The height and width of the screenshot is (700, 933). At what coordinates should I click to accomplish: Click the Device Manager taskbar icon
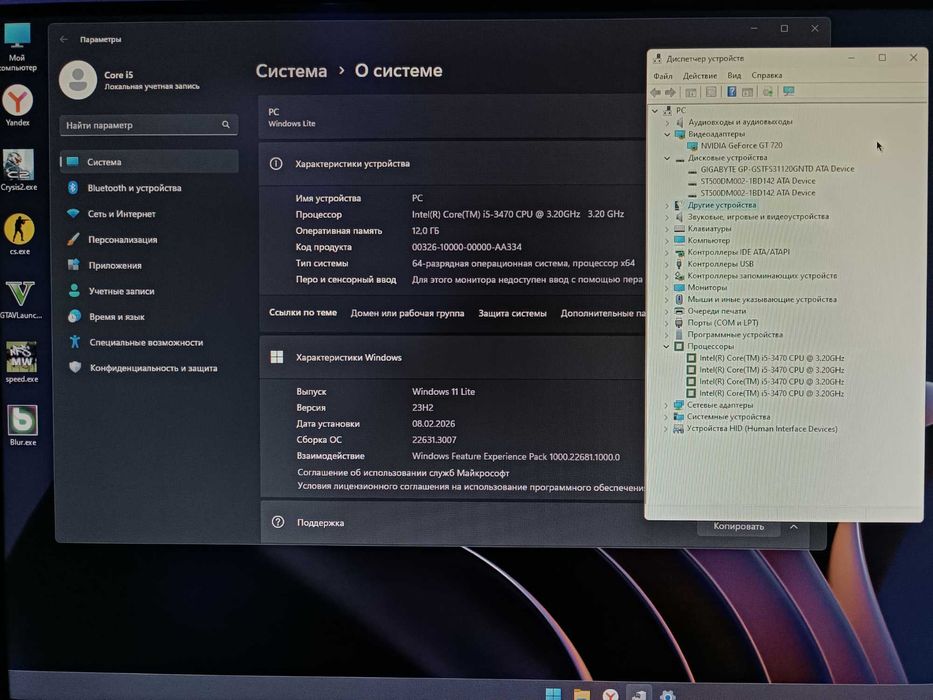tap(638, 694)
